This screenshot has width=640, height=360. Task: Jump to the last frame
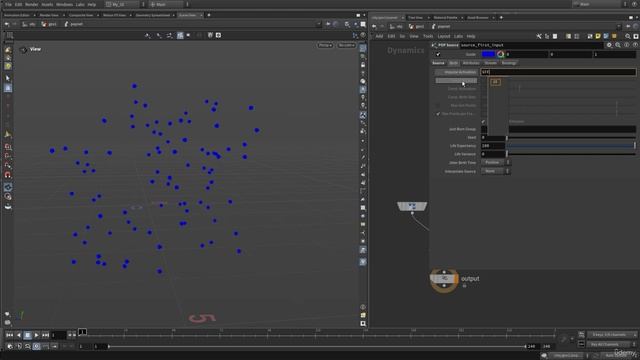45,335
